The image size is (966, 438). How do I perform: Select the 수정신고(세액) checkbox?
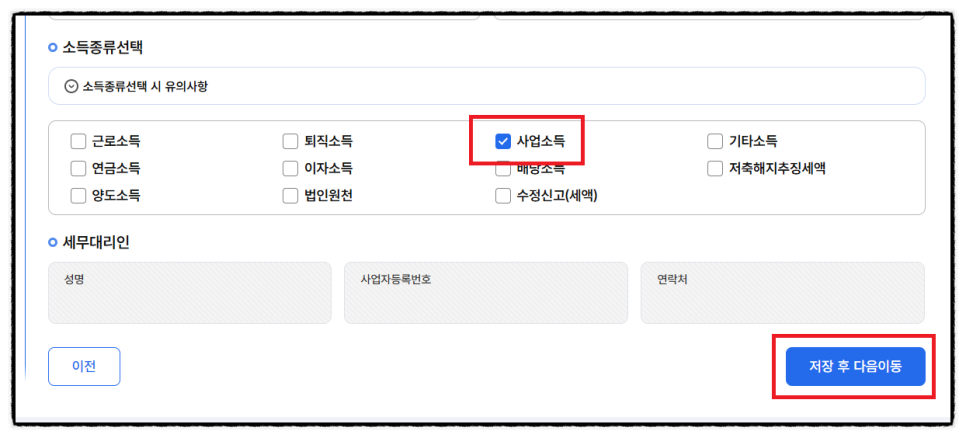click(503, 196)
